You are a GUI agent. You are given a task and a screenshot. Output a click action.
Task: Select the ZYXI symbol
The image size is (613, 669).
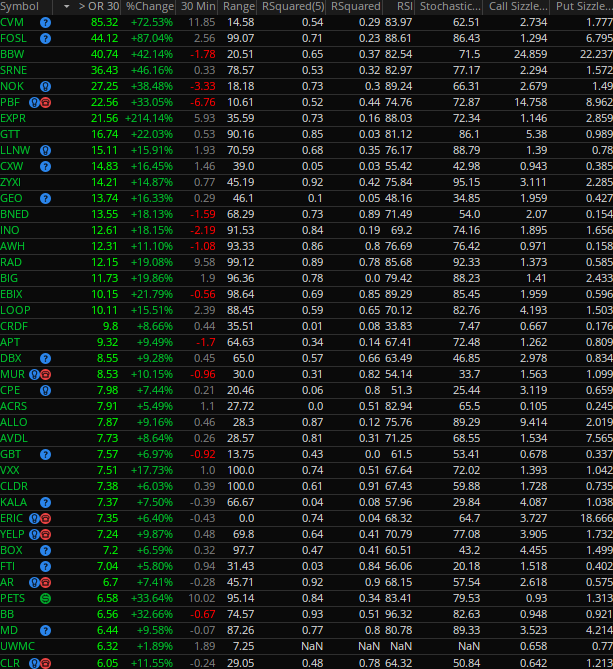point(11,183)
